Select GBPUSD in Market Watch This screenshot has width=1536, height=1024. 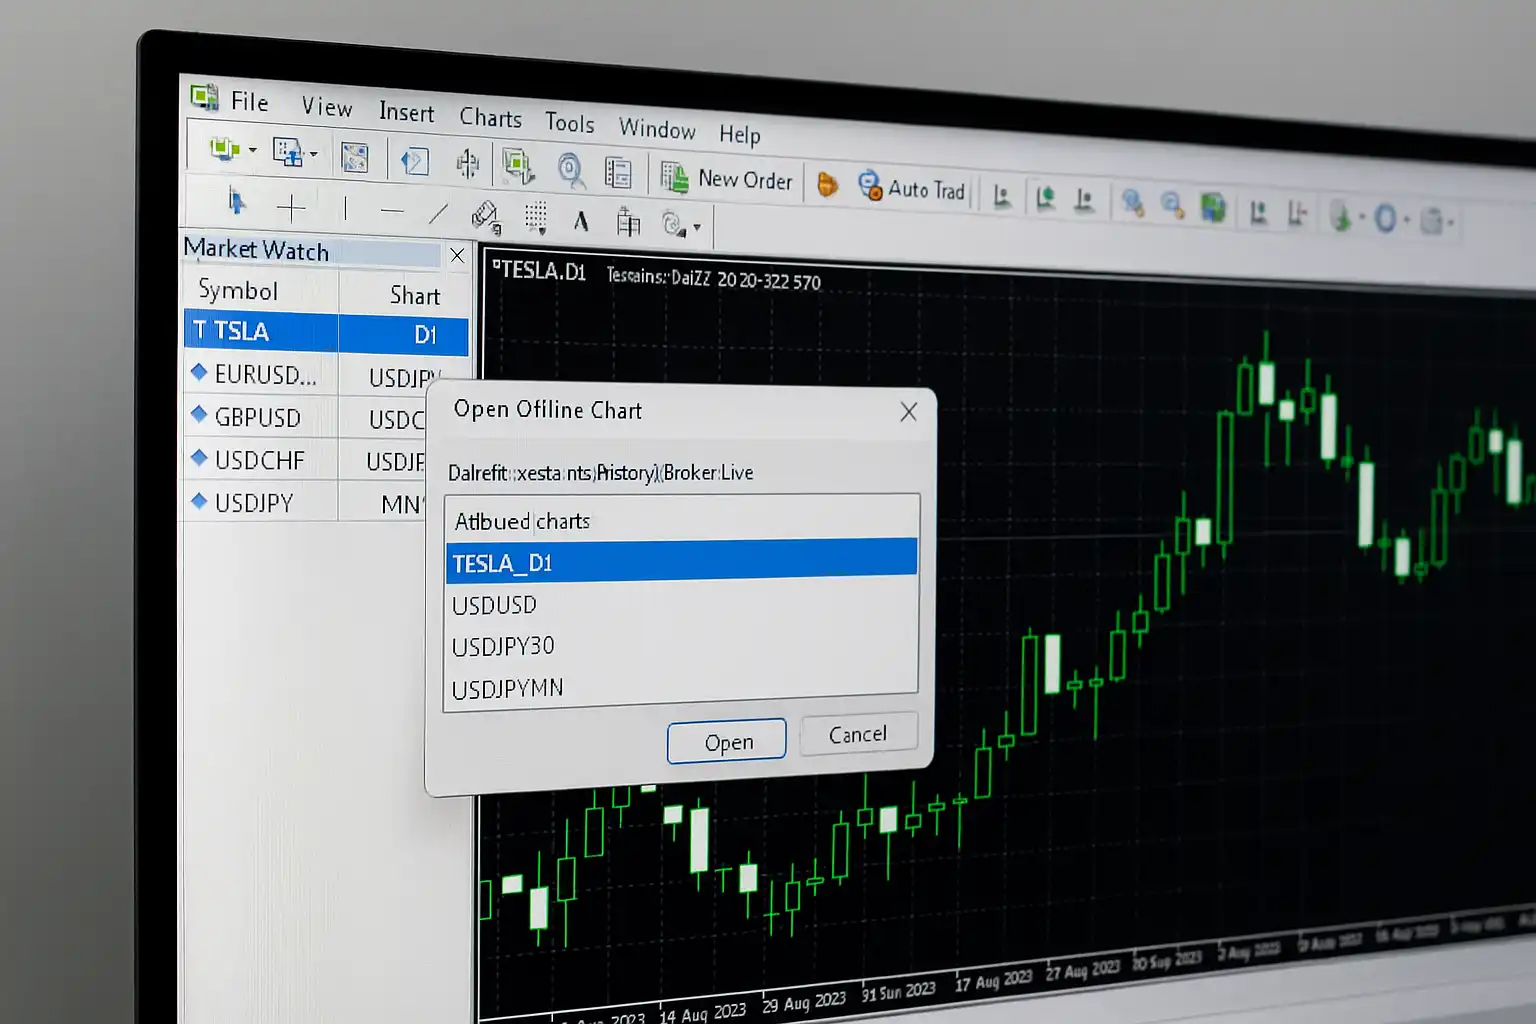coord(257,418)
